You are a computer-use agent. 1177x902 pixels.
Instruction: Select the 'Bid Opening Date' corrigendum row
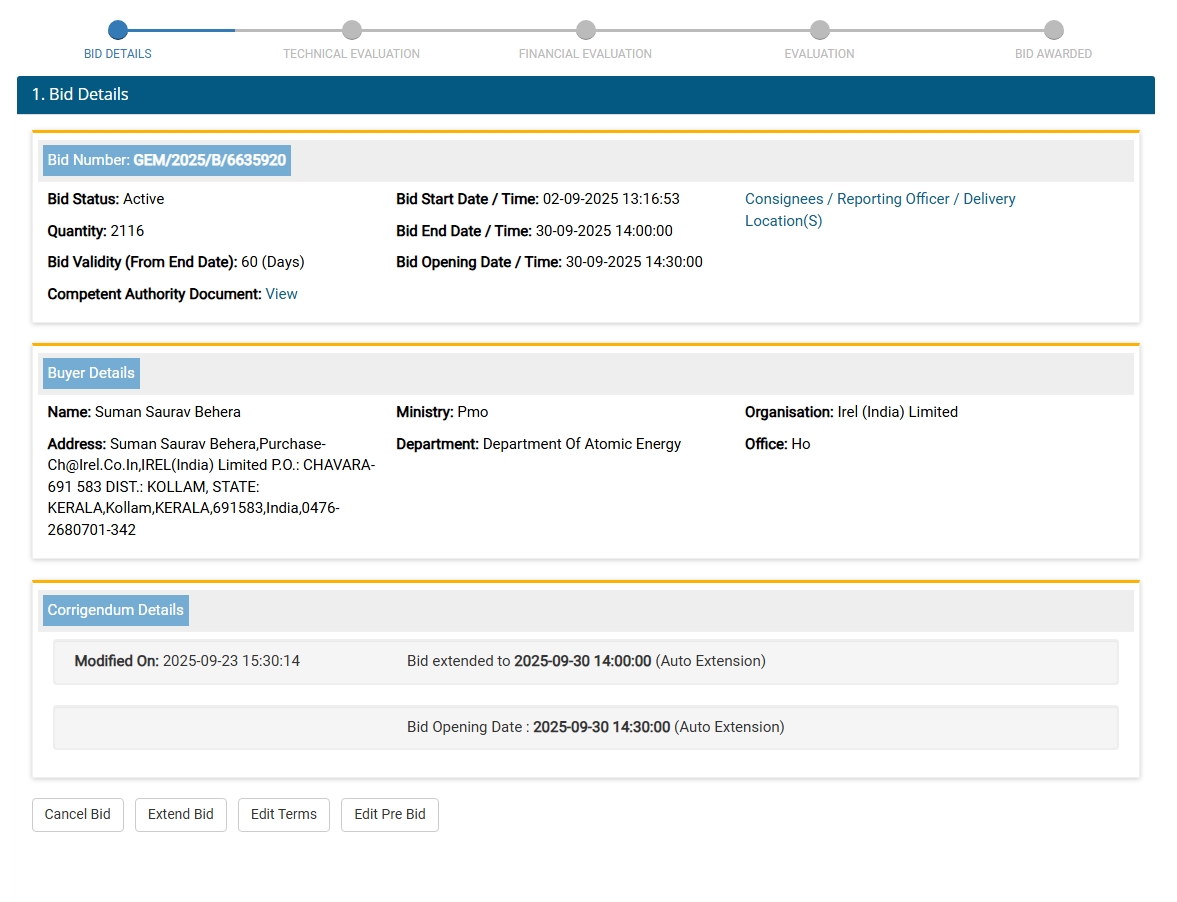[585, 727]
